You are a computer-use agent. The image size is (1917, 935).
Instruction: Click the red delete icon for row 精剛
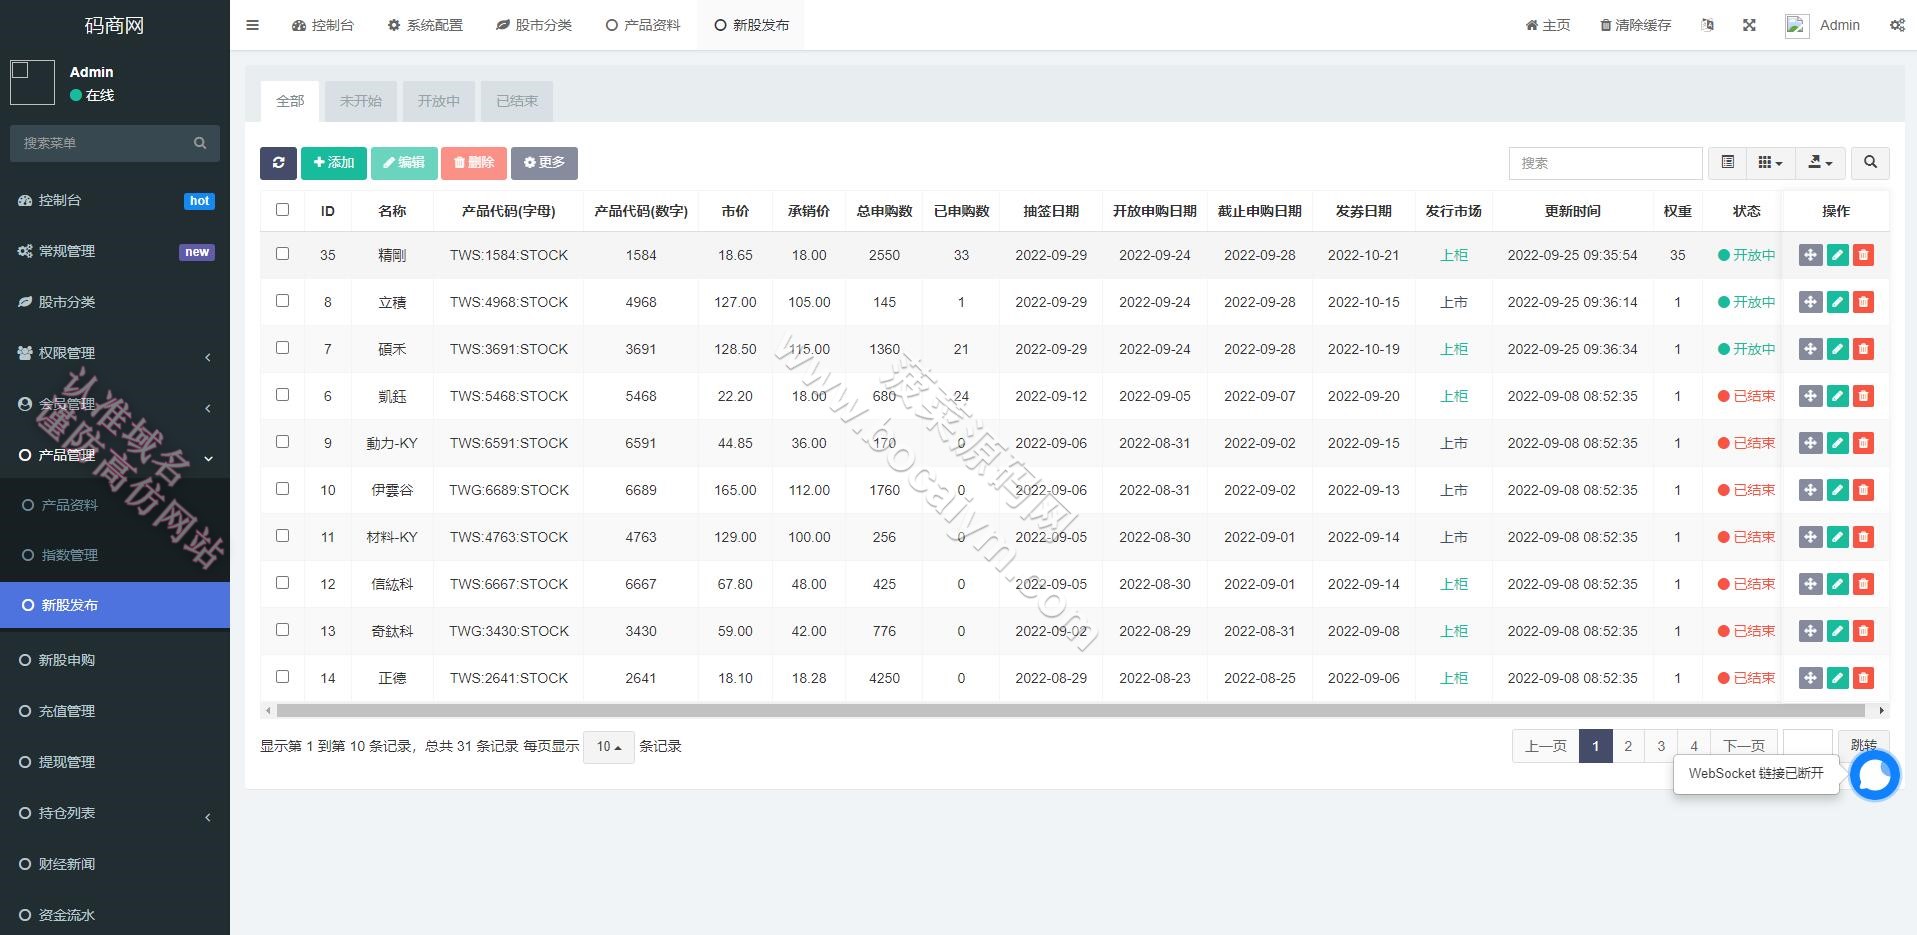[1863, 255]
